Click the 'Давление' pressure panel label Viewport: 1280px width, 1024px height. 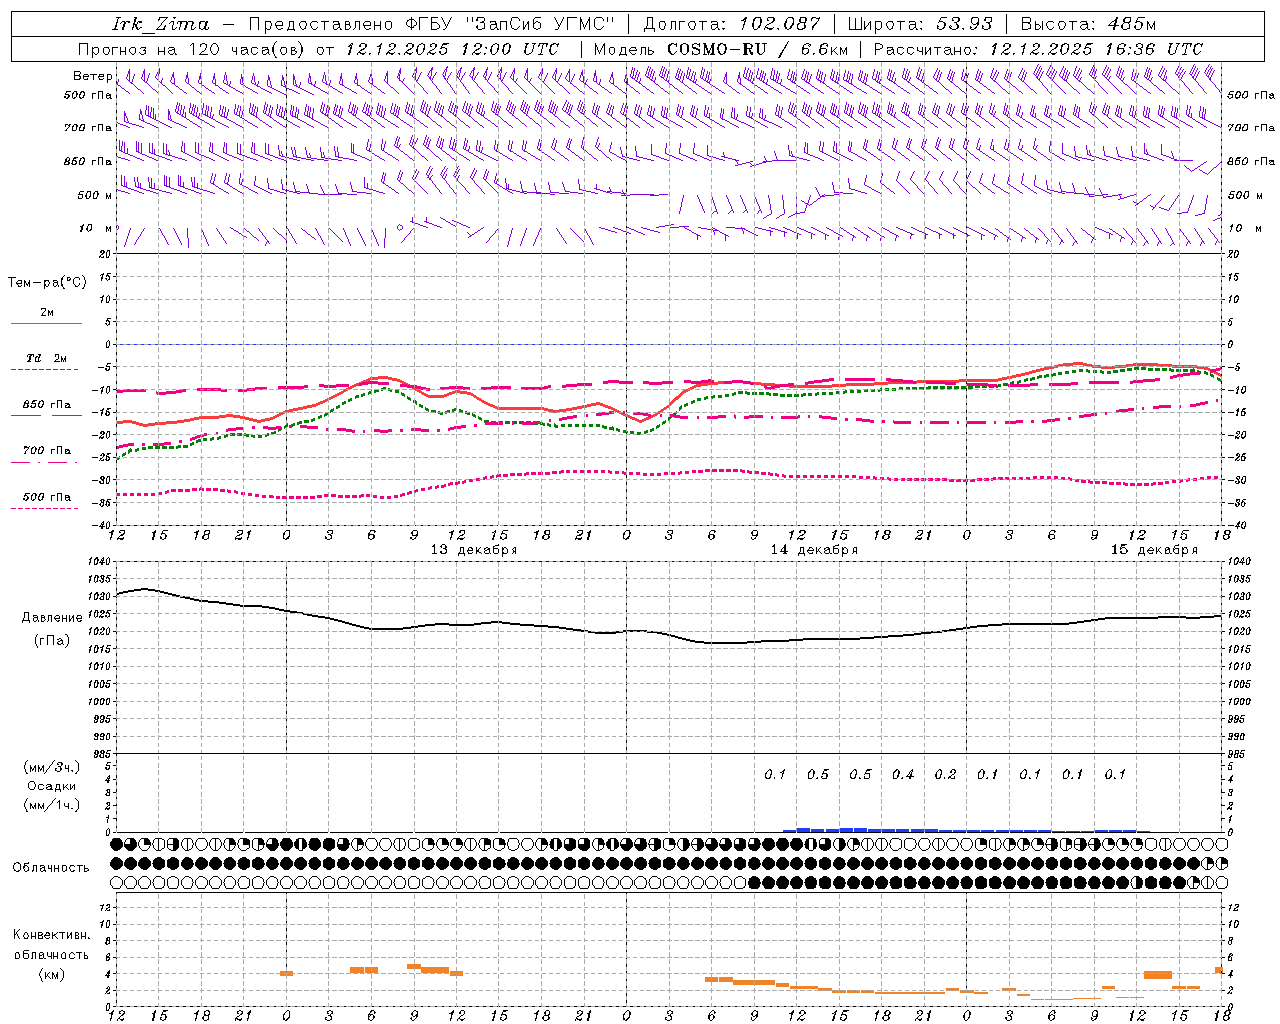click(52, 618)
